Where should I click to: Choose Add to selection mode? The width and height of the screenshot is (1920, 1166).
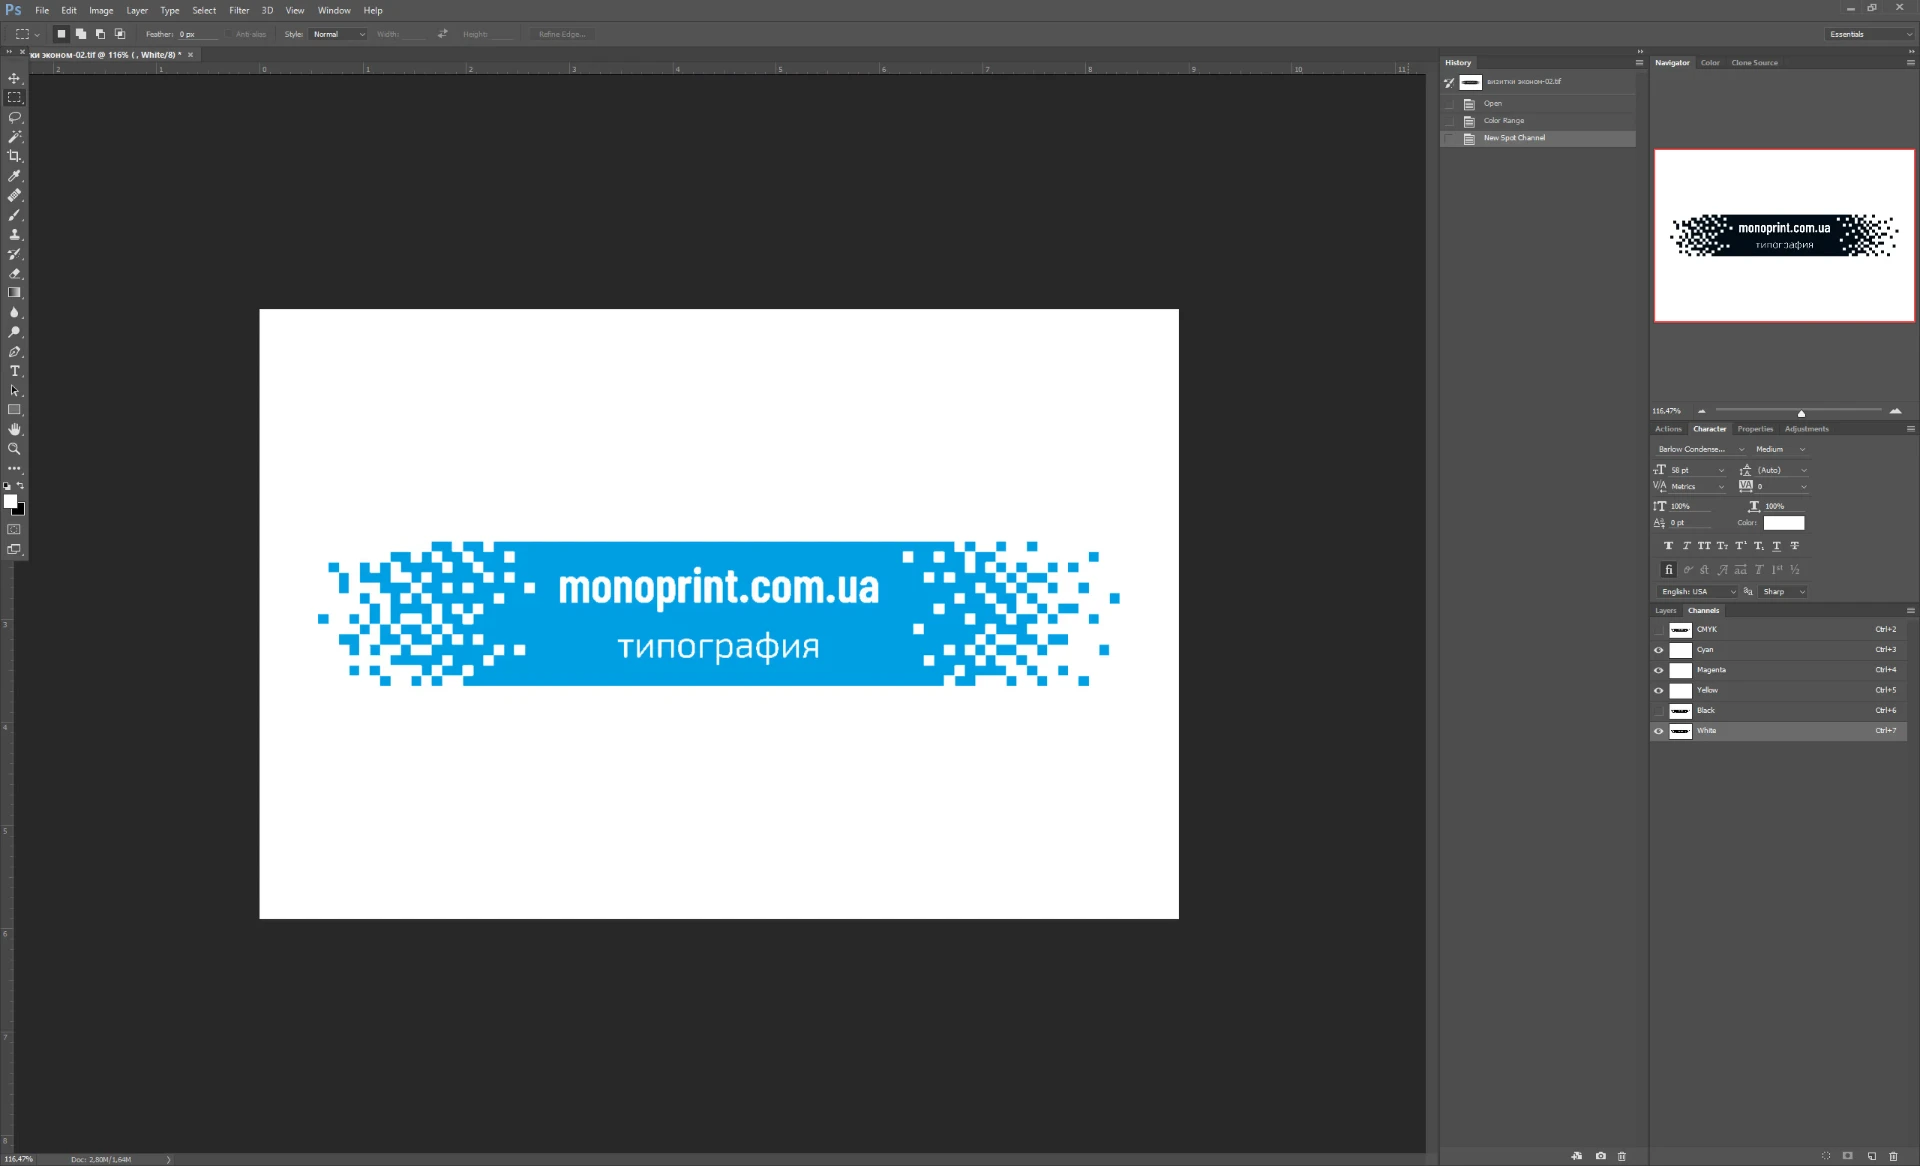tap(81, 34)
